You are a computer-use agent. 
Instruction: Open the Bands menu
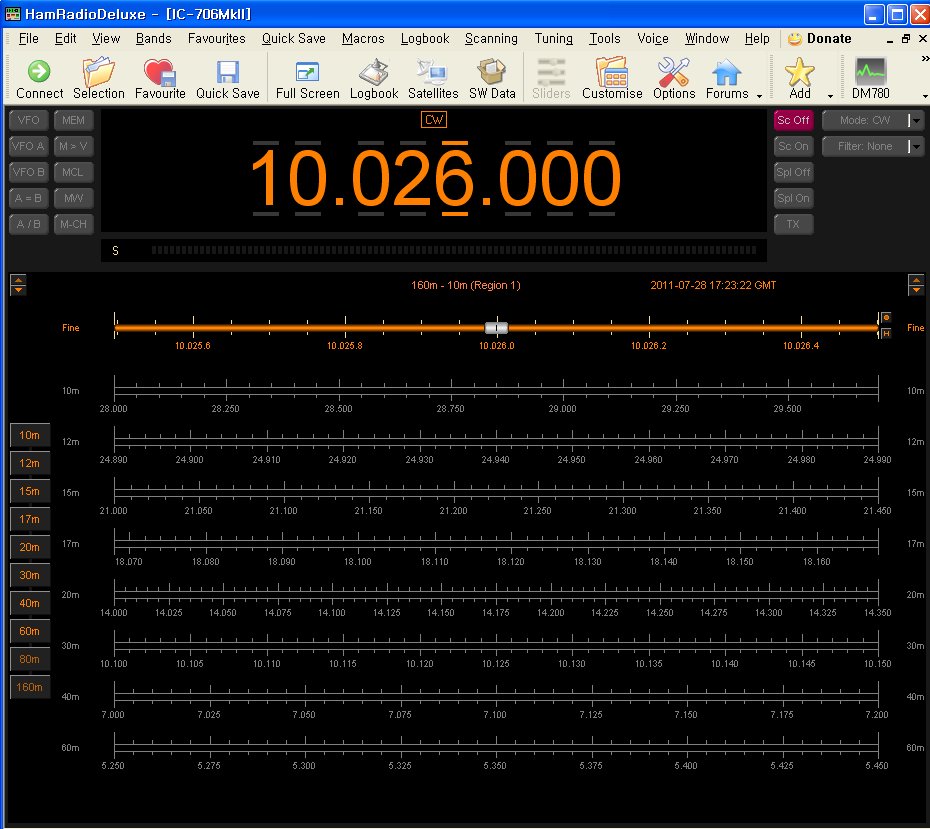click(154, 39)
